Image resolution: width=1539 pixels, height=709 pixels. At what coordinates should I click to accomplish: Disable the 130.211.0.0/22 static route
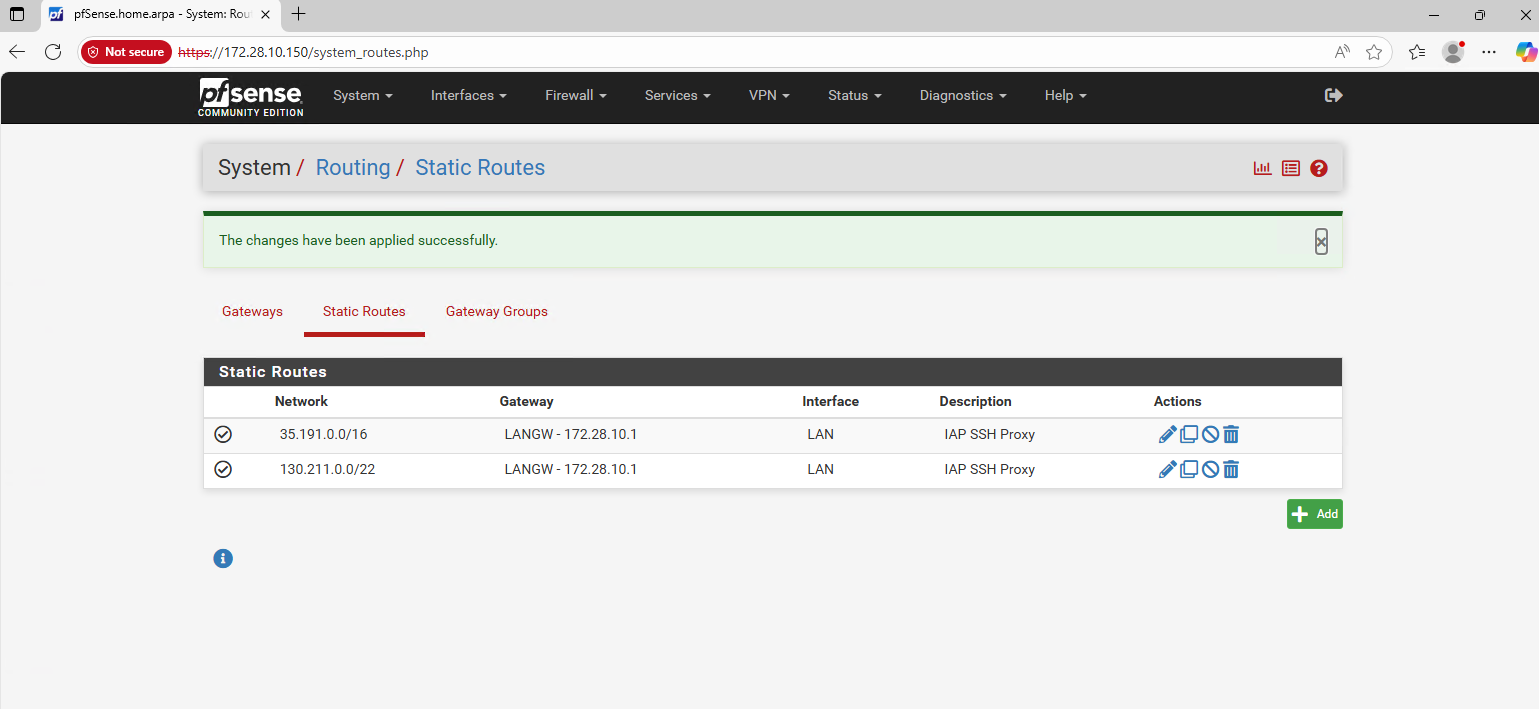point(1210,470)
